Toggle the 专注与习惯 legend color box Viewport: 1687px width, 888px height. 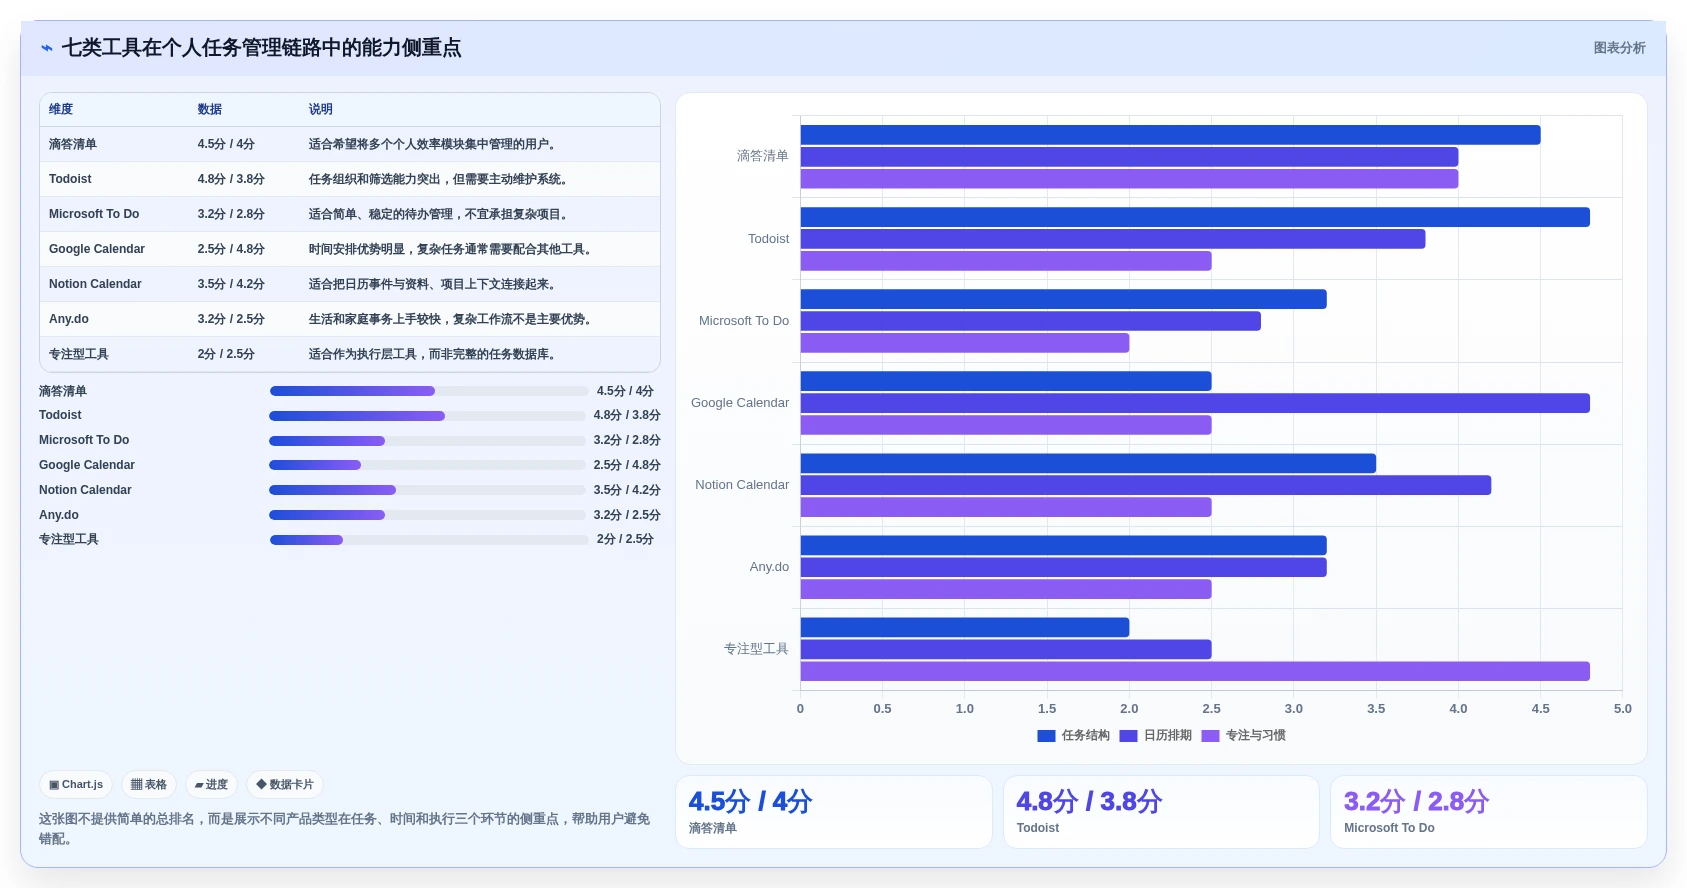tap(1210, 736)
